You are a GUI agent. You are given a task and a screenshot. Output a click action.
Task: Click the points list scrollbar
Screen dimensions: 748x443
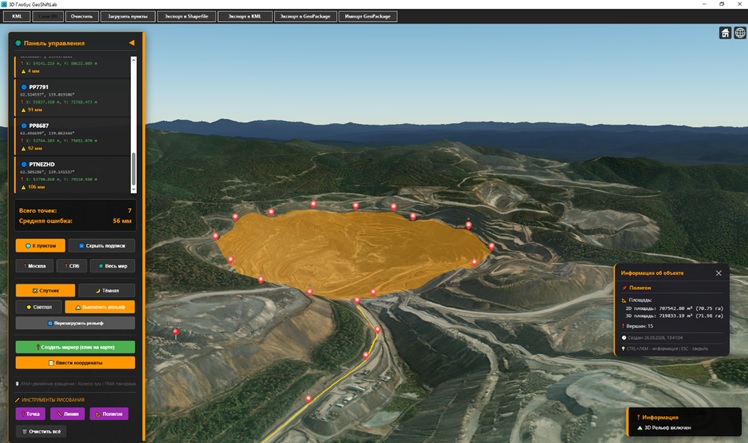tap(133, 172)
